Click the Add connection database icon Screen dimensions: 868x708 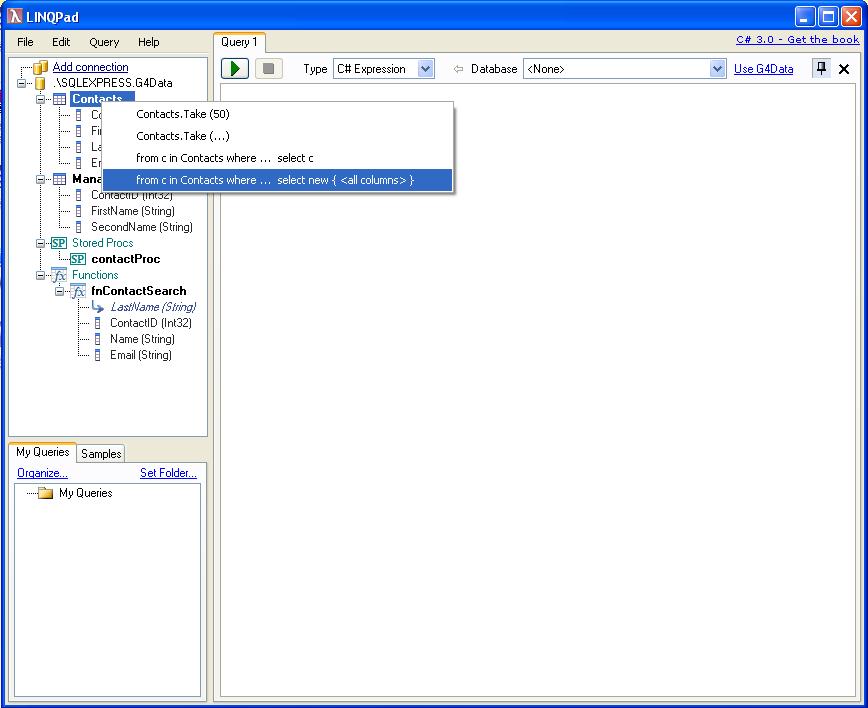pos(40,67)
